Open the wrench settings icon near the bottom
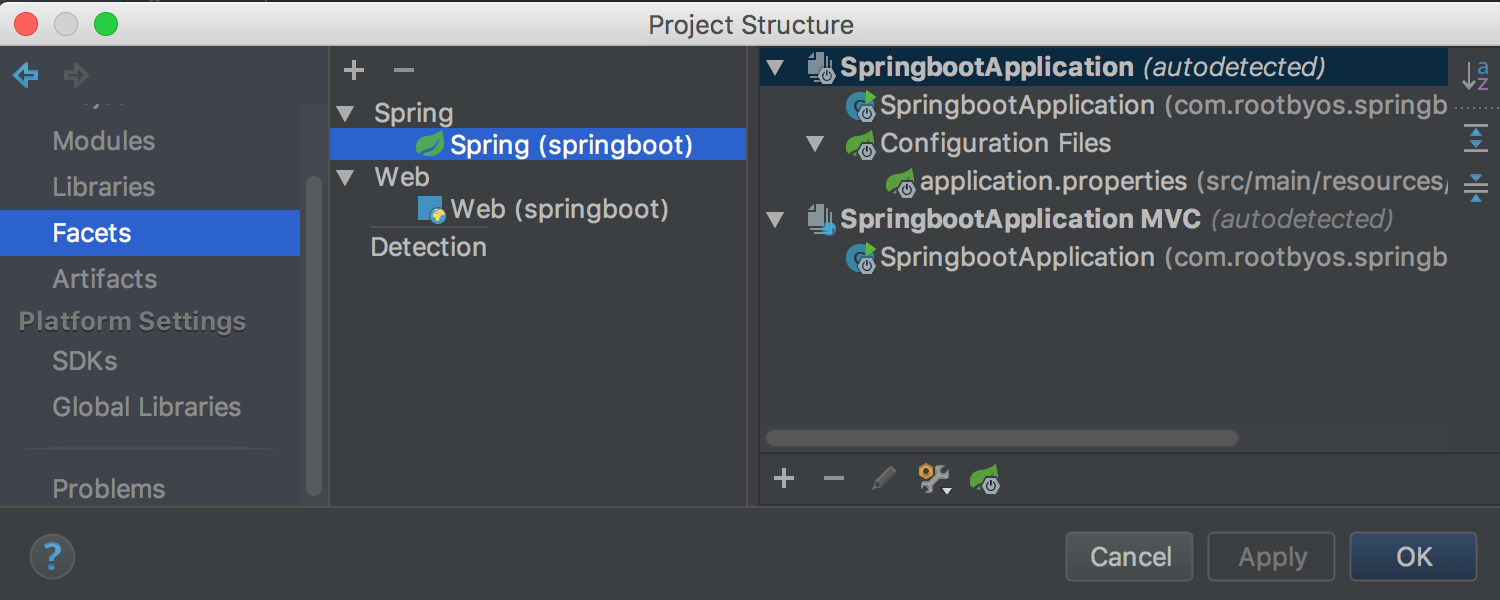 point(930,478)
